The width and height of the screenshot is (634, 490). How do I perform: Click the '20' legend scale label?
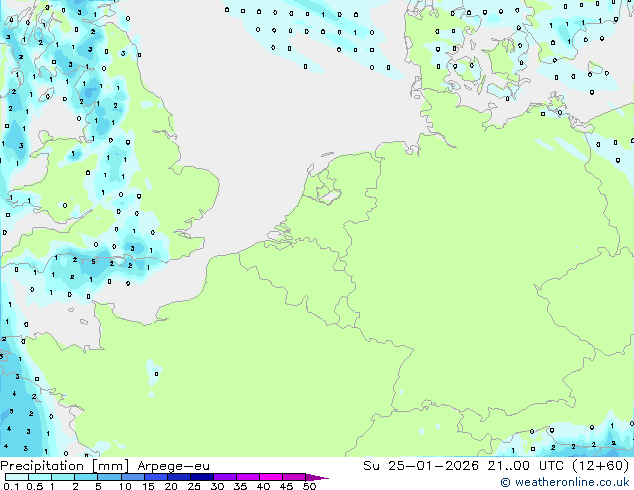click(171, 486)
